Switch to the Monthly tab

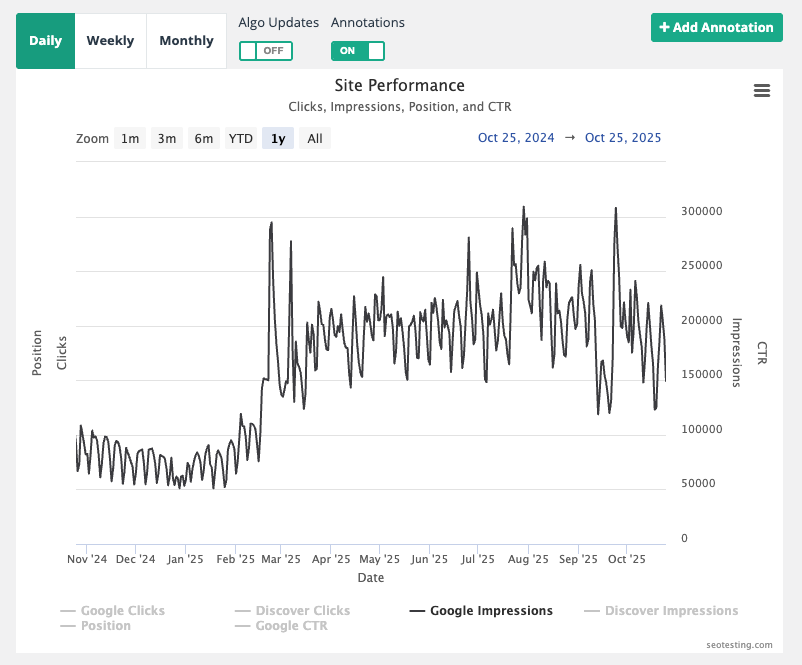[186, 41]
